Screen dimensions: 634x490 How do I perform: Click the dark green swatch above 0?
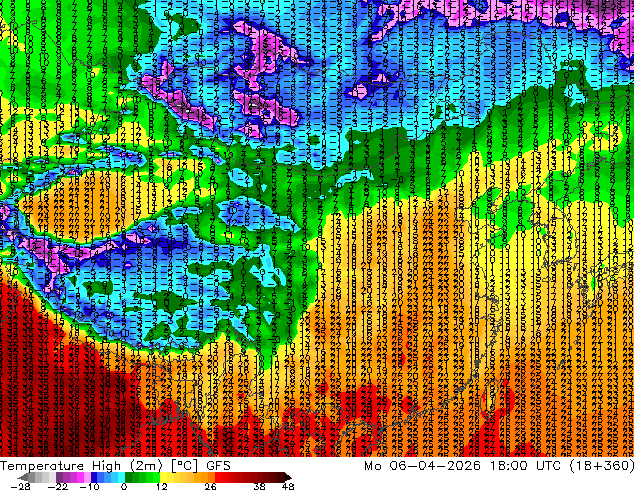click(x=129, y=478)
